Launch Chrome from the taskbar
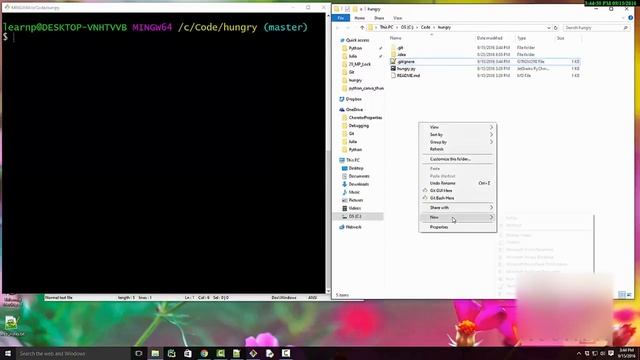The image size is (640, 360). tap(204, 353)
